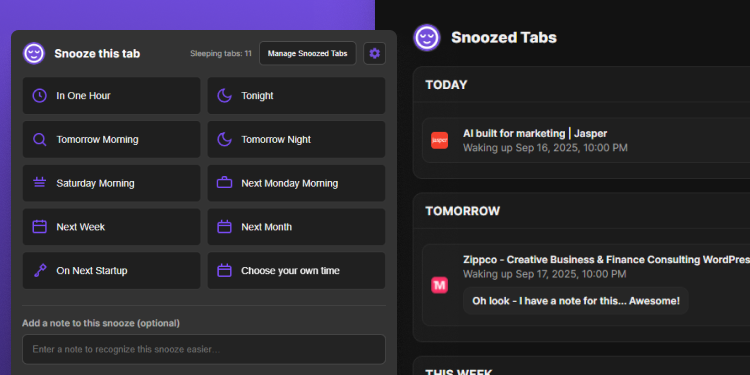
Task: Open Manage Snoozed Tabs
Action: pyautogui.click(x=308, y=53)
